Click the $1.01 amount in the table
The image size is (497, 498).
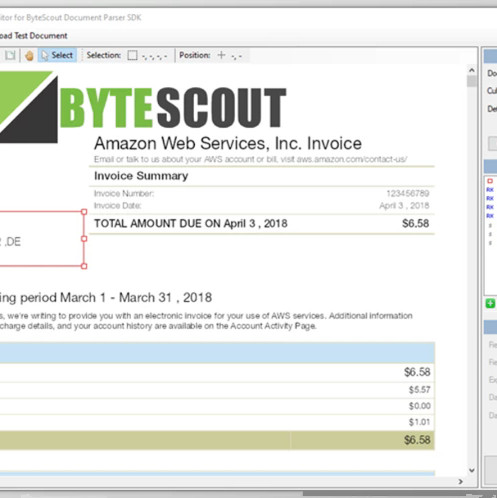pyautogui.click(x=420, y=422)
